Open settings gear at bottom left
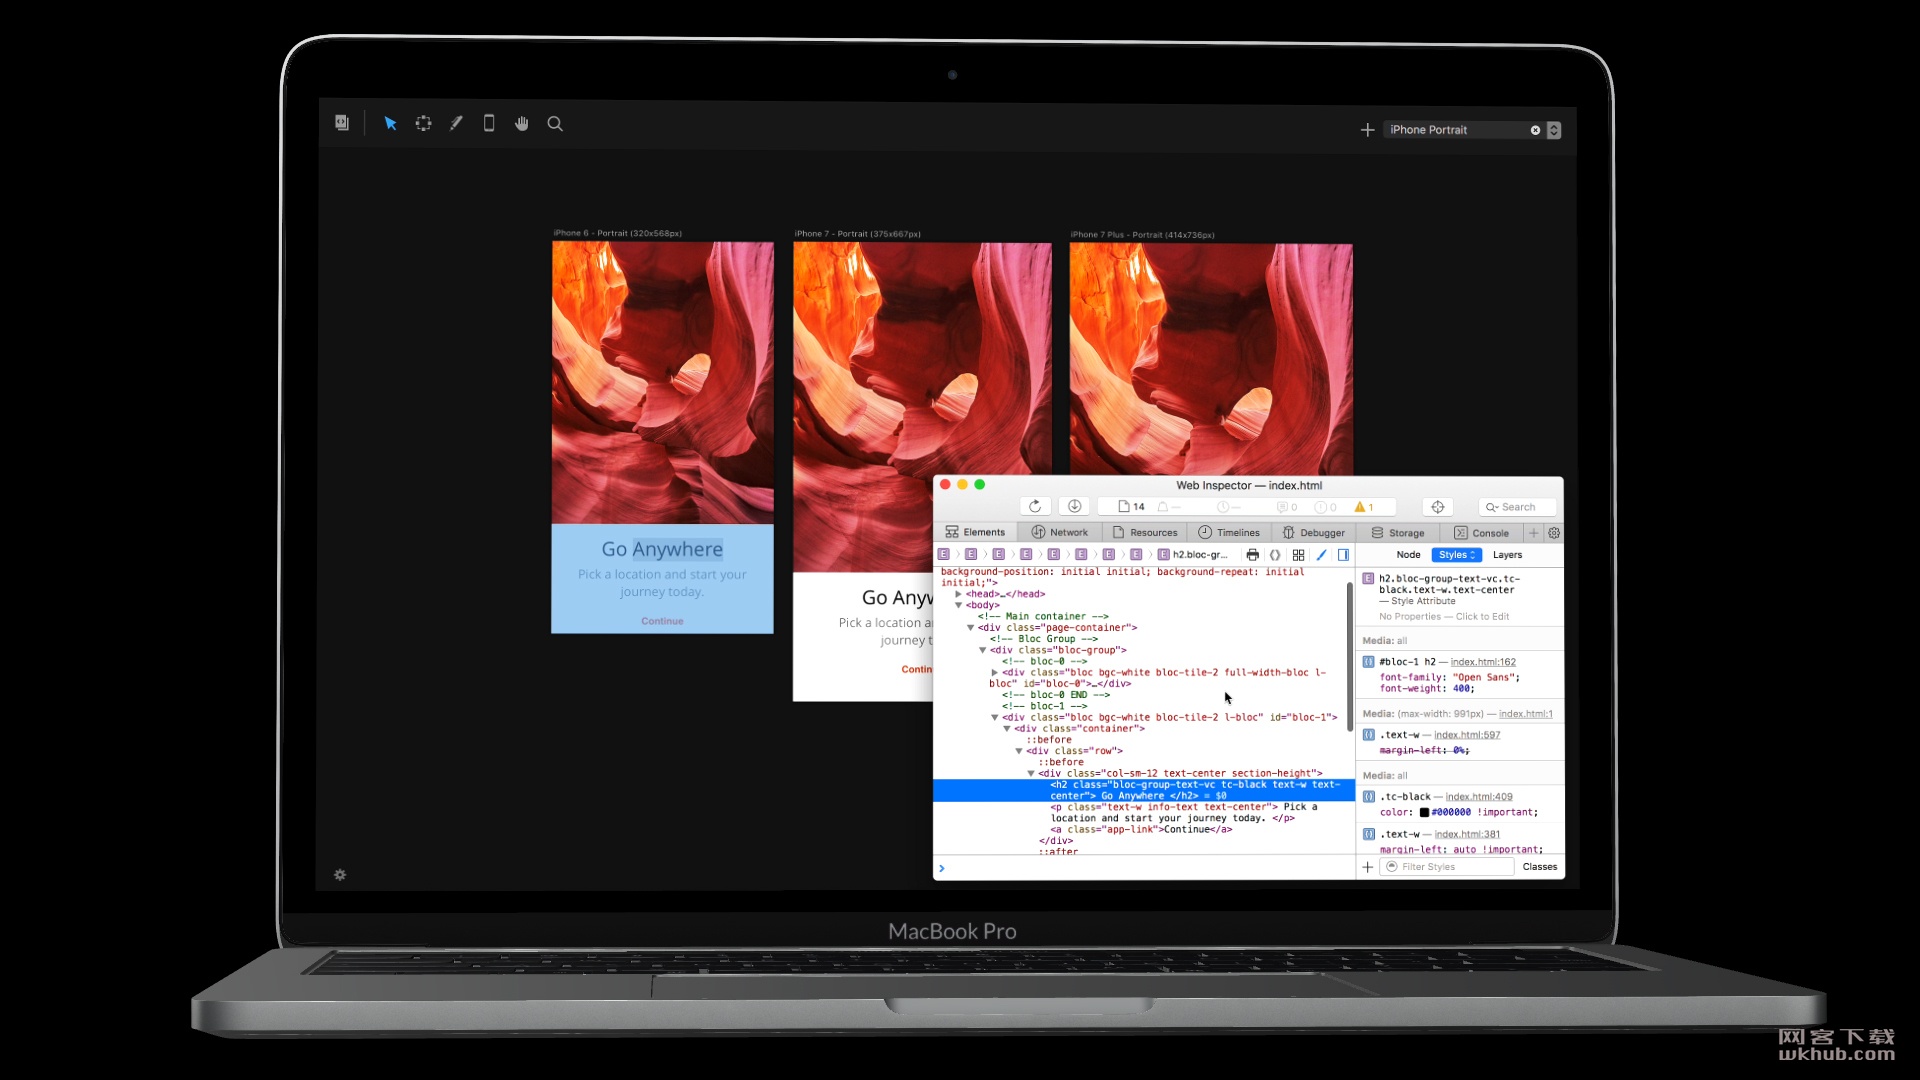 [340, 875]
